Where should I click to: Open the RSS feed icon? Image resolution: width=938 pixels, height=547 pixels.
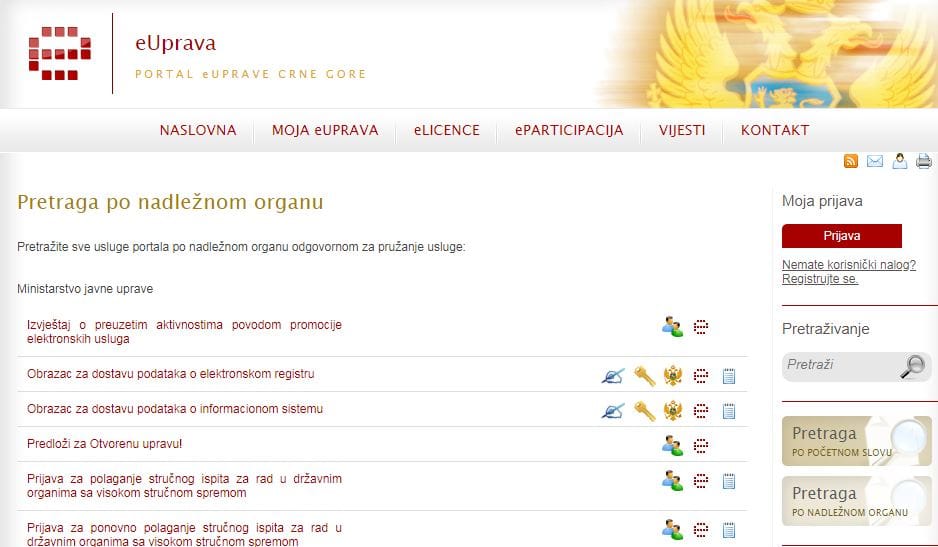(x=851, y=161)
